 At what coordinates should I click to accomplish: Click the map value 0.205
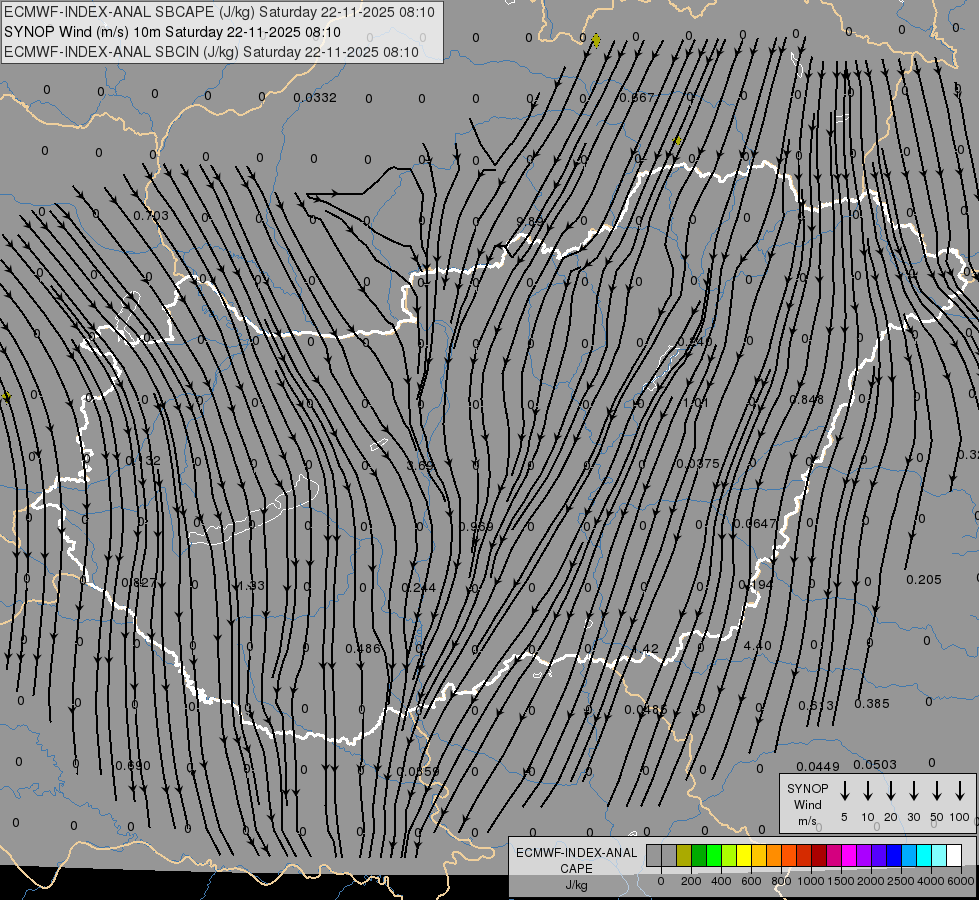coord(923,580)
